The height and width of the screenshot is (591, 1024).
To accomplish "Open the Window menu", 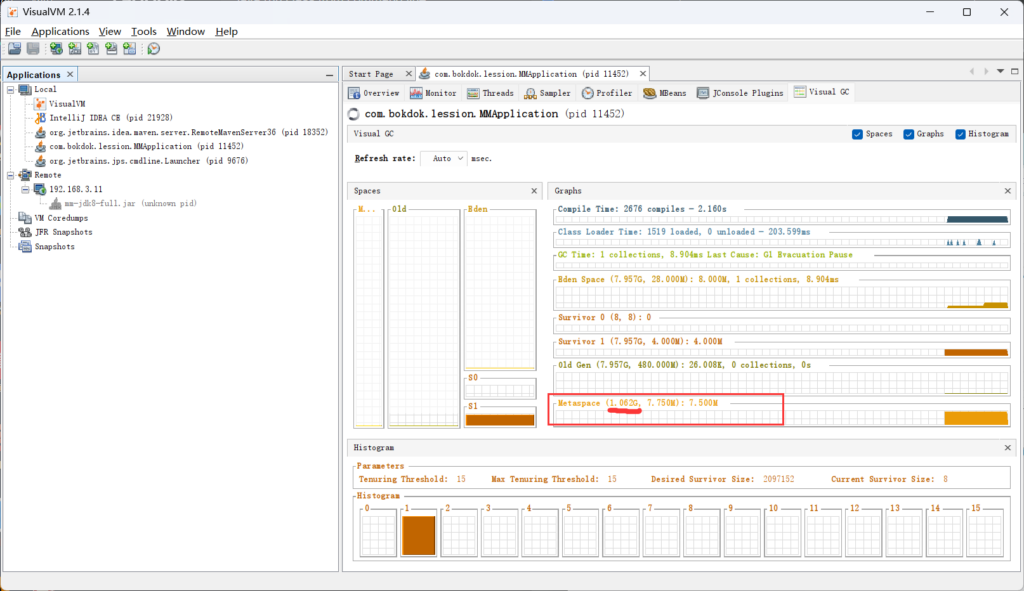I will (185, 31).
